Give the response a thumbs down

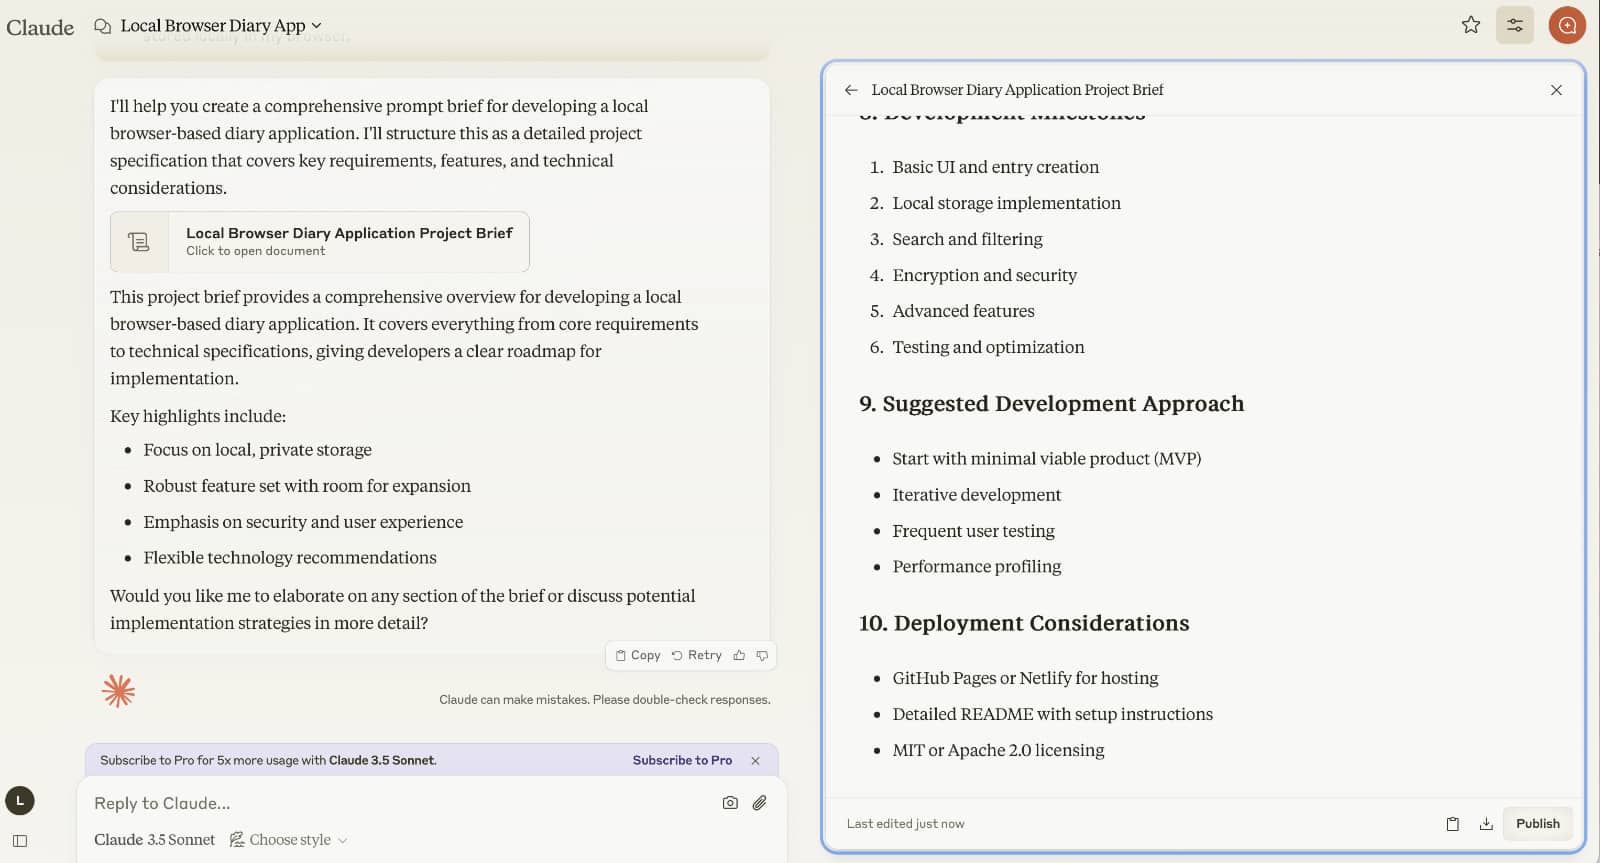(x=762, y=655)
